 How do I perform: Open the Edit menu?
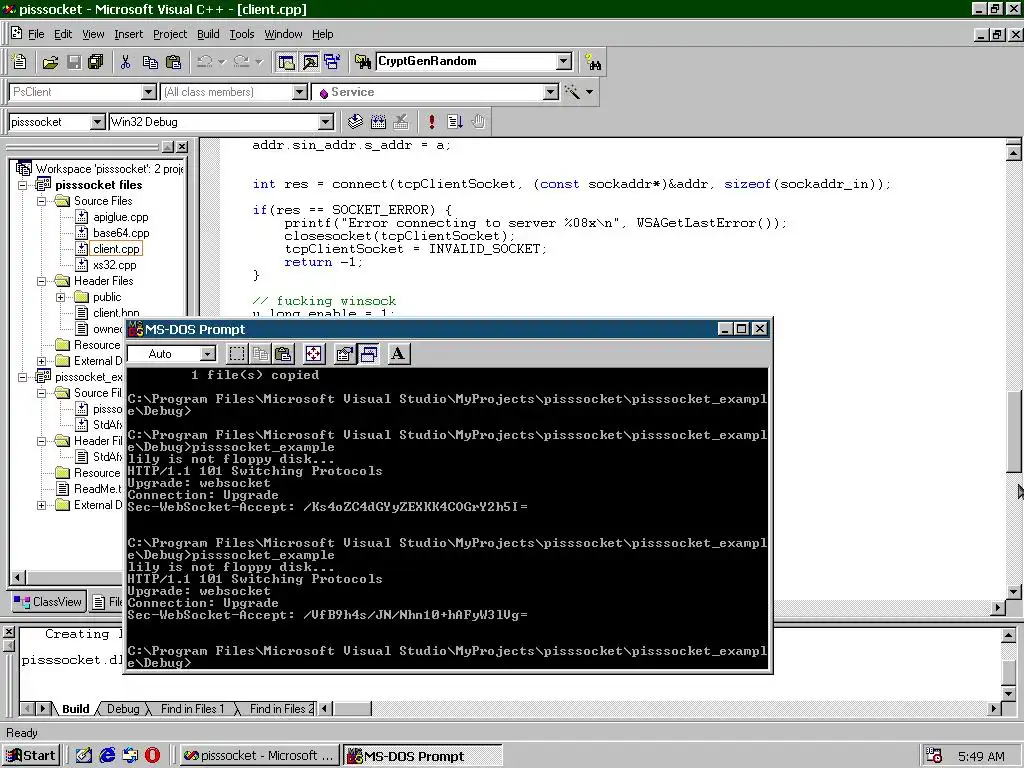pyautogui.click(x=63, y=34)
